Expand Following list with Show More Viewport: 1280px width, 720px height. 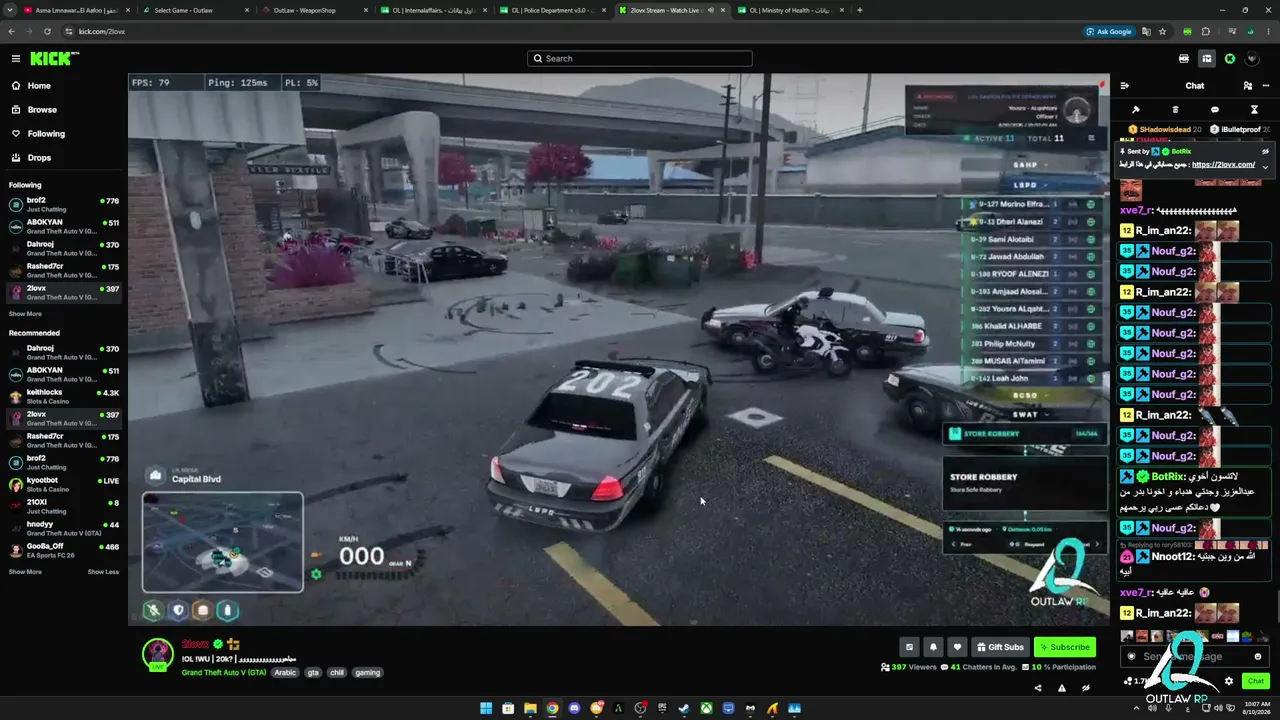pyautogui.click(x=25, y=314)
